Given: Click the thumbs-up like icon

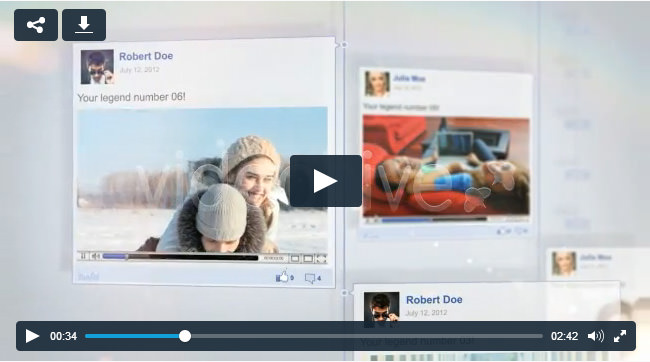Looking at the screenshot, I should tap(282, 277).
